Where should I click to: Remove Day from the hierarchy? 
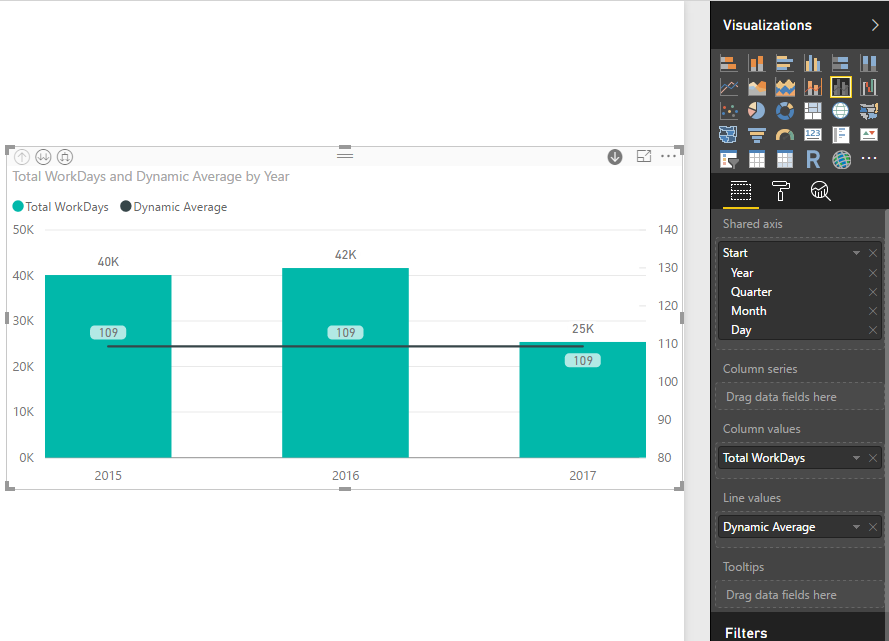click(873, 330)
